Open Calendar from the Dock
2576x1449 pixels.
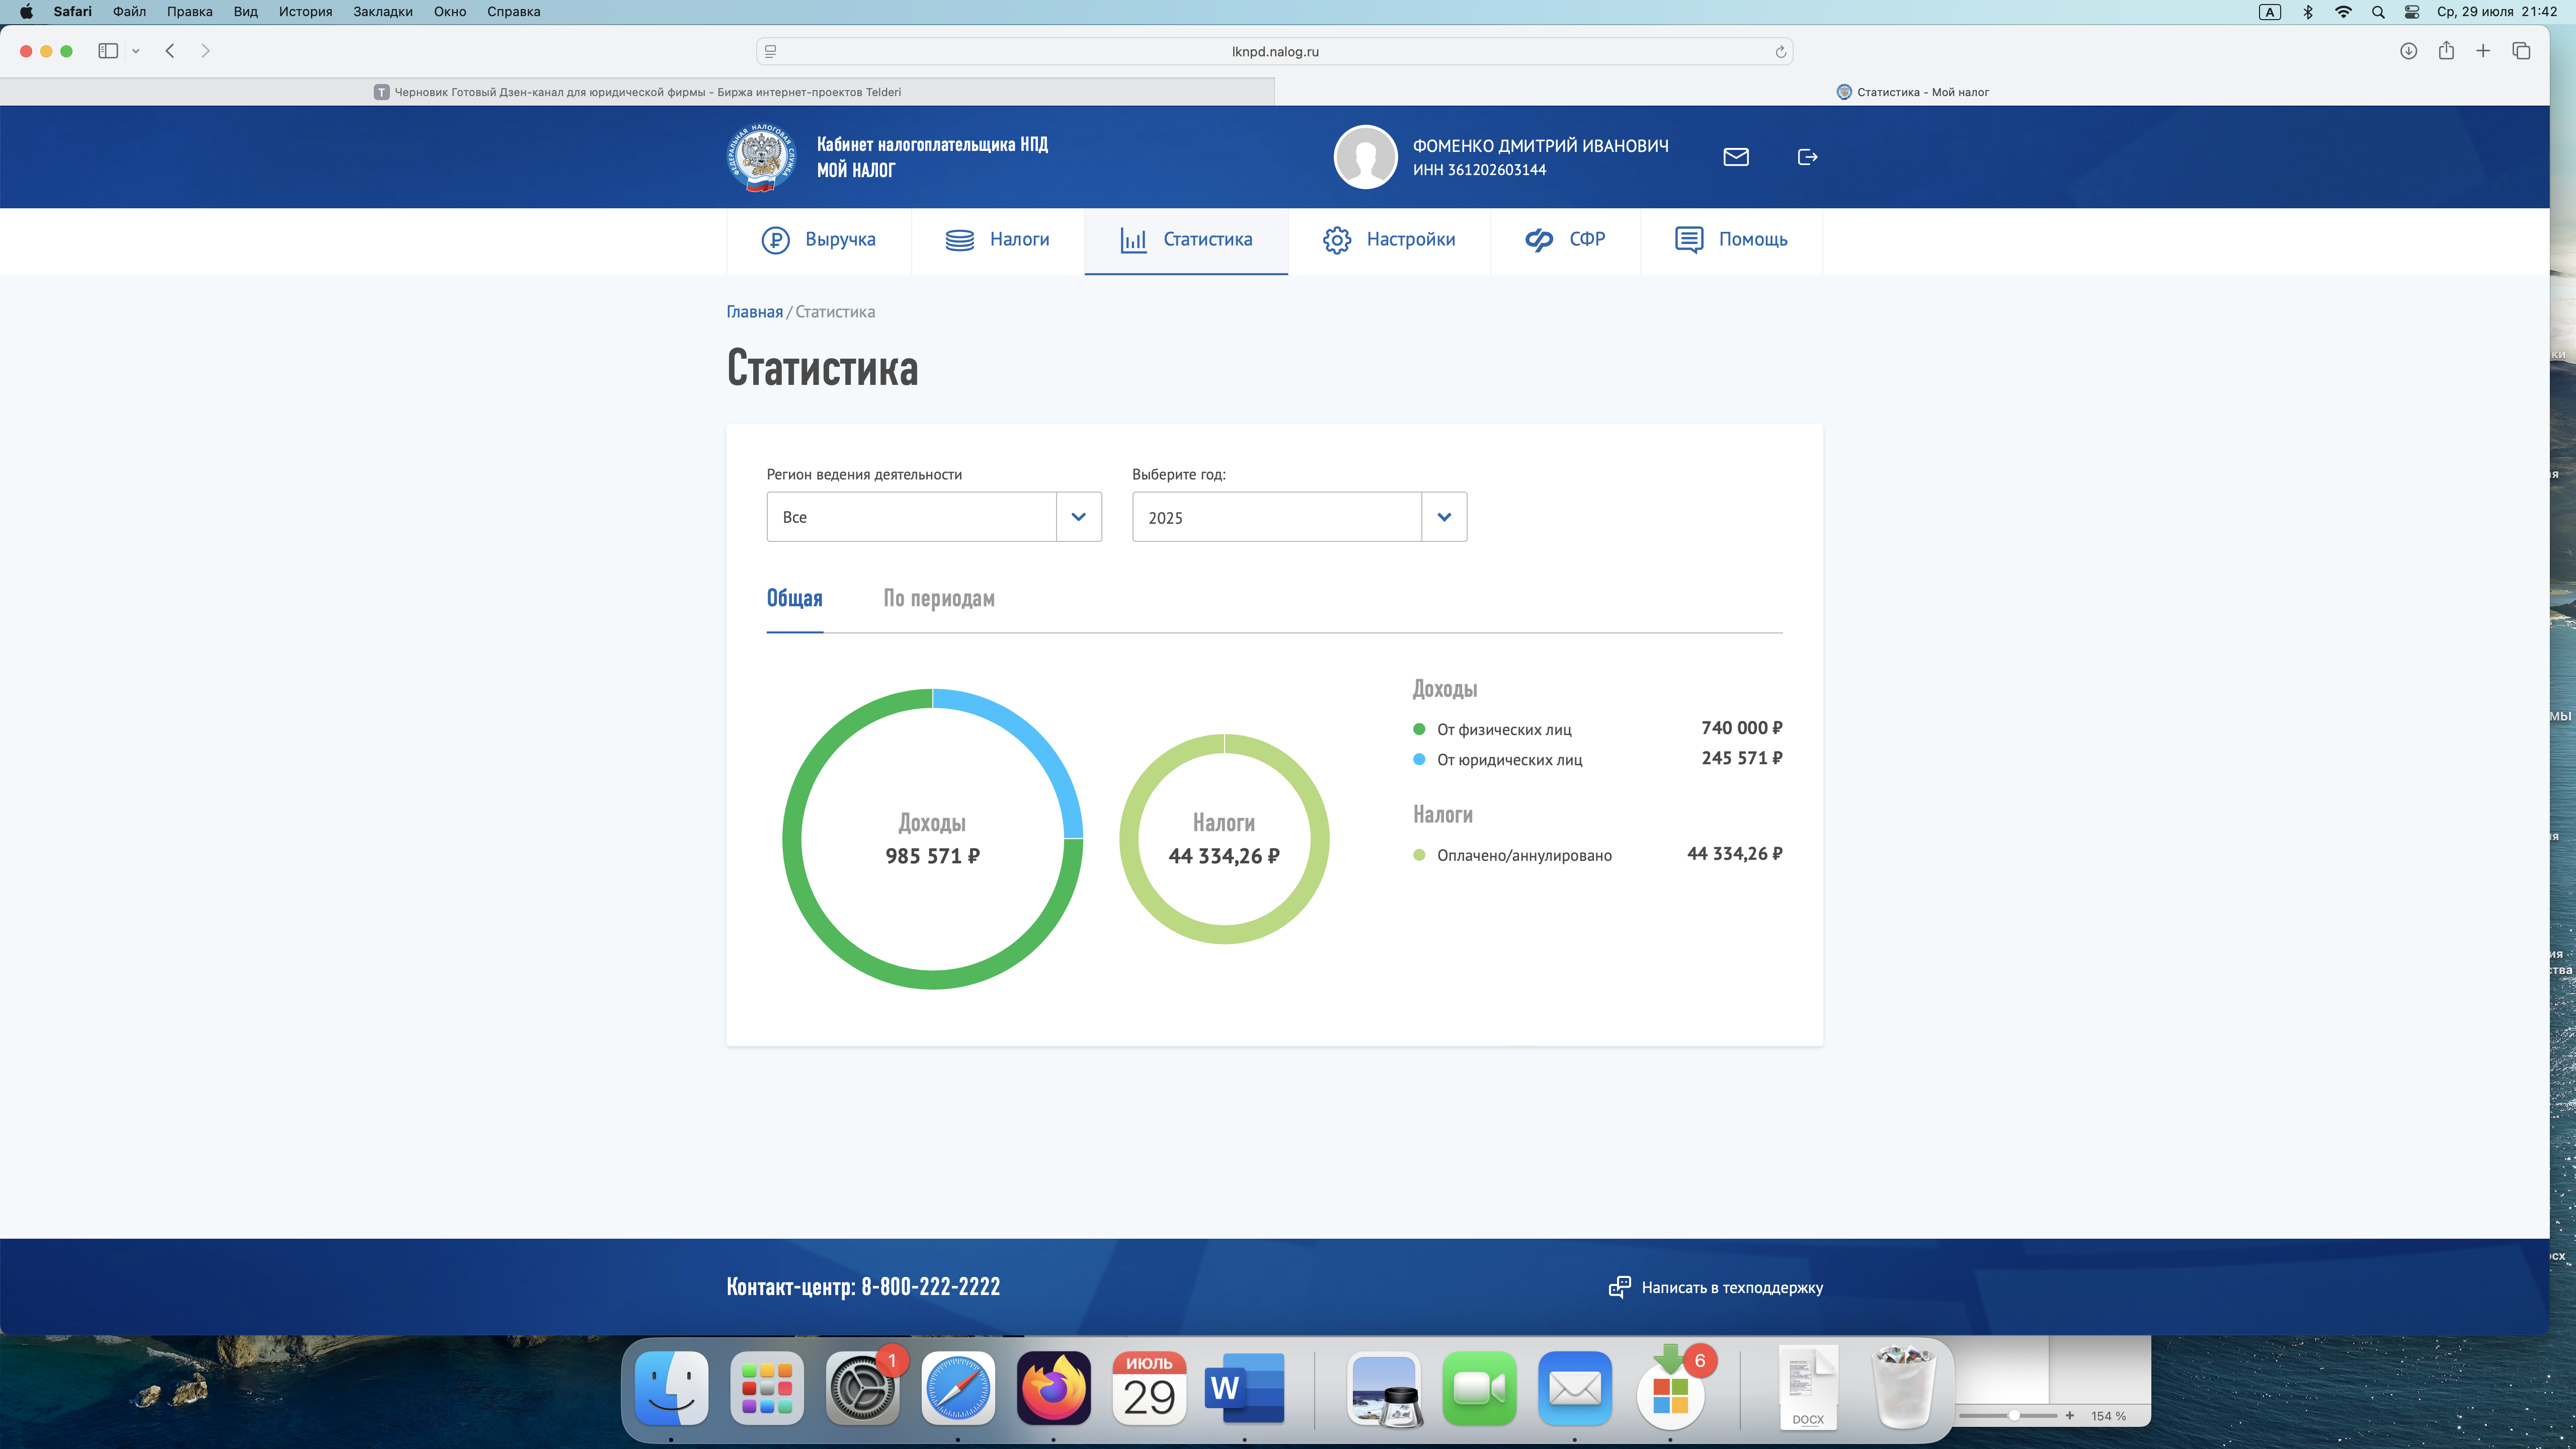pos(1149,1388)
